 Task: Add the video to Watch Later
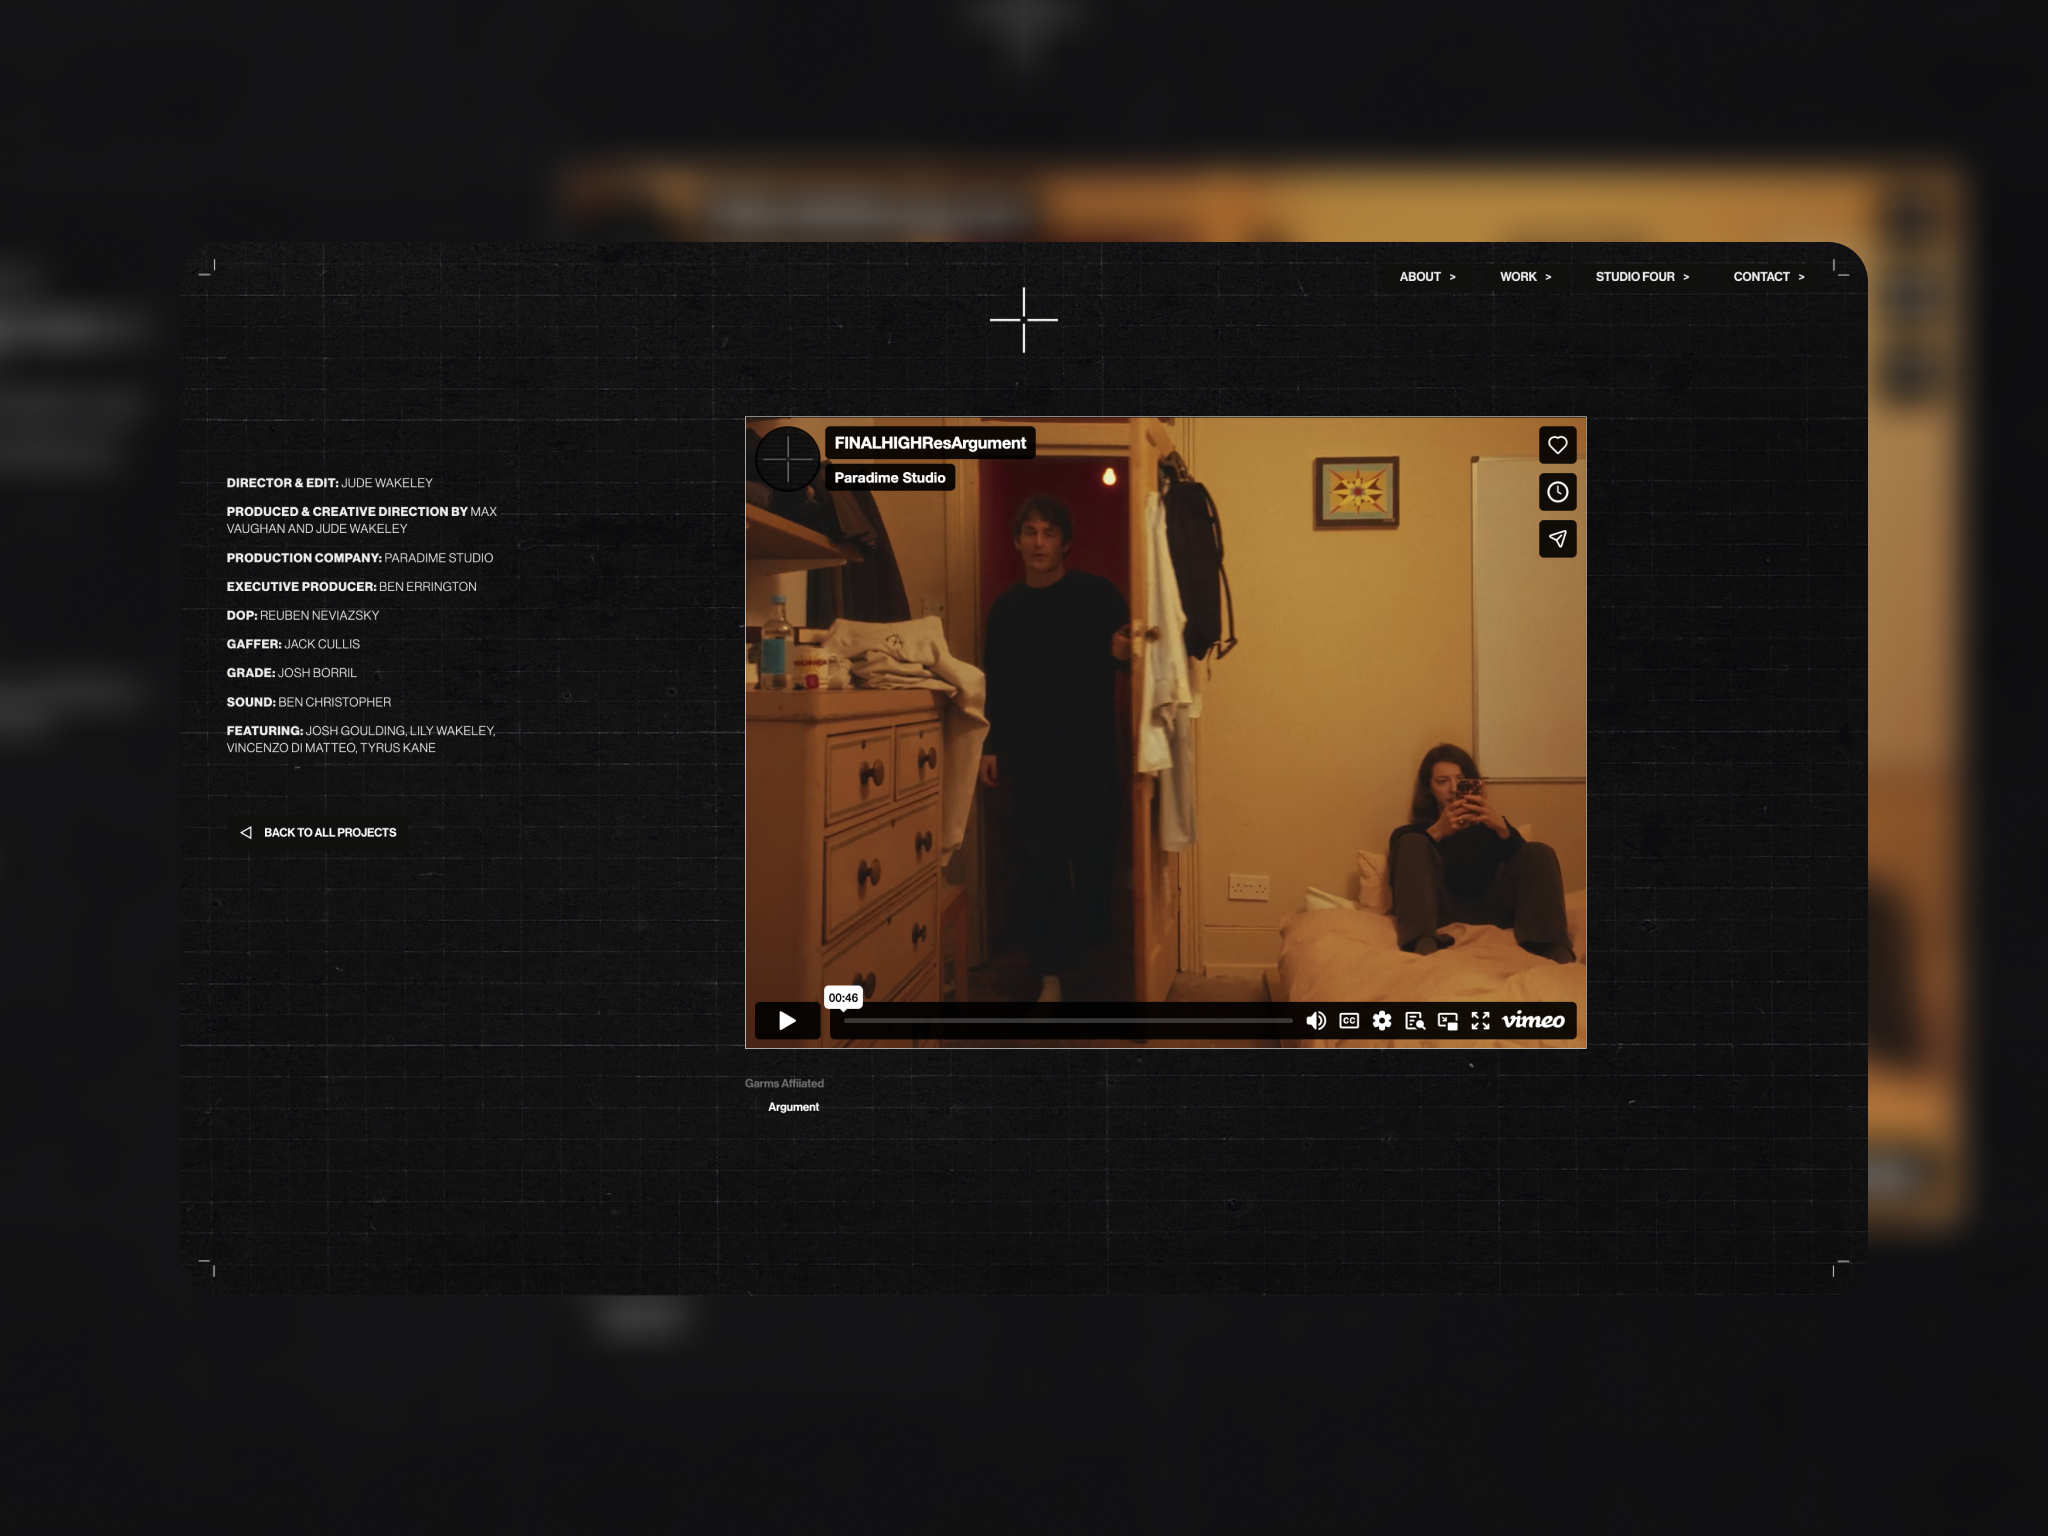tap(1557, 492)
